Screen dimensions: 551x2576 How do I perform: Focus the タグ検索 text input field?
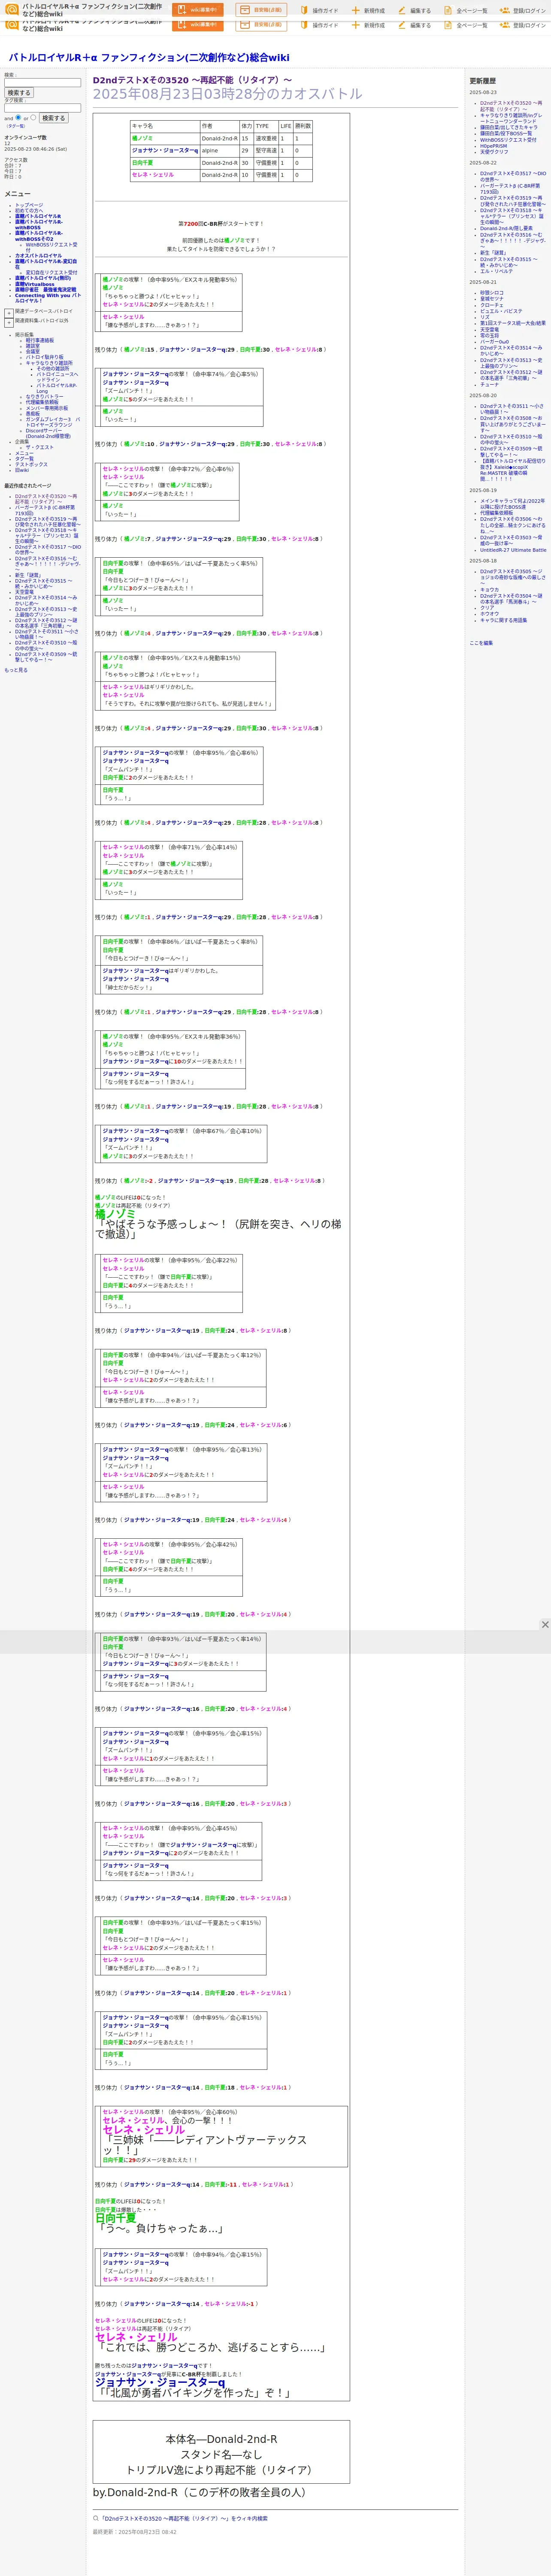pyautogui.click(x=42, y=108)
